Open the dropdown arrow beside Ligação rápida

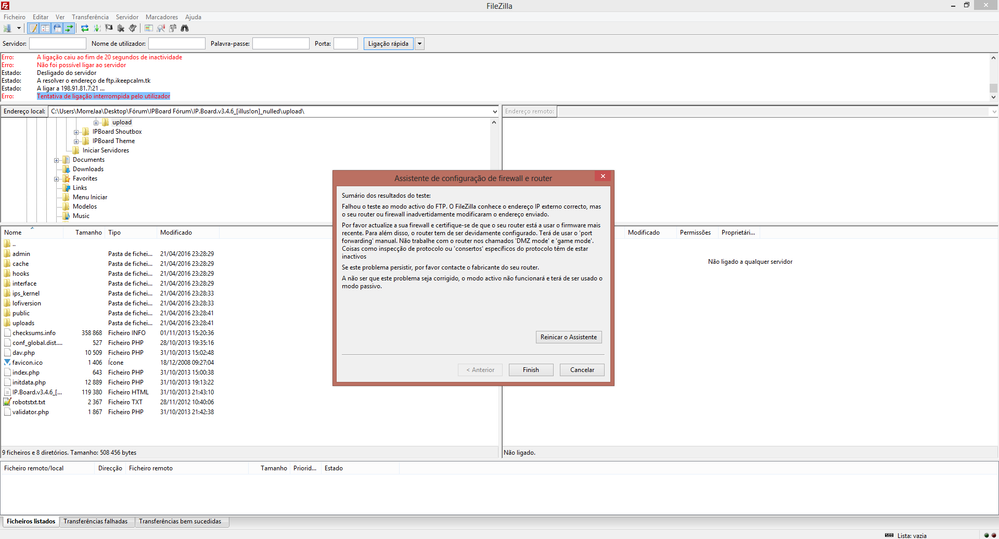point(420,44)
